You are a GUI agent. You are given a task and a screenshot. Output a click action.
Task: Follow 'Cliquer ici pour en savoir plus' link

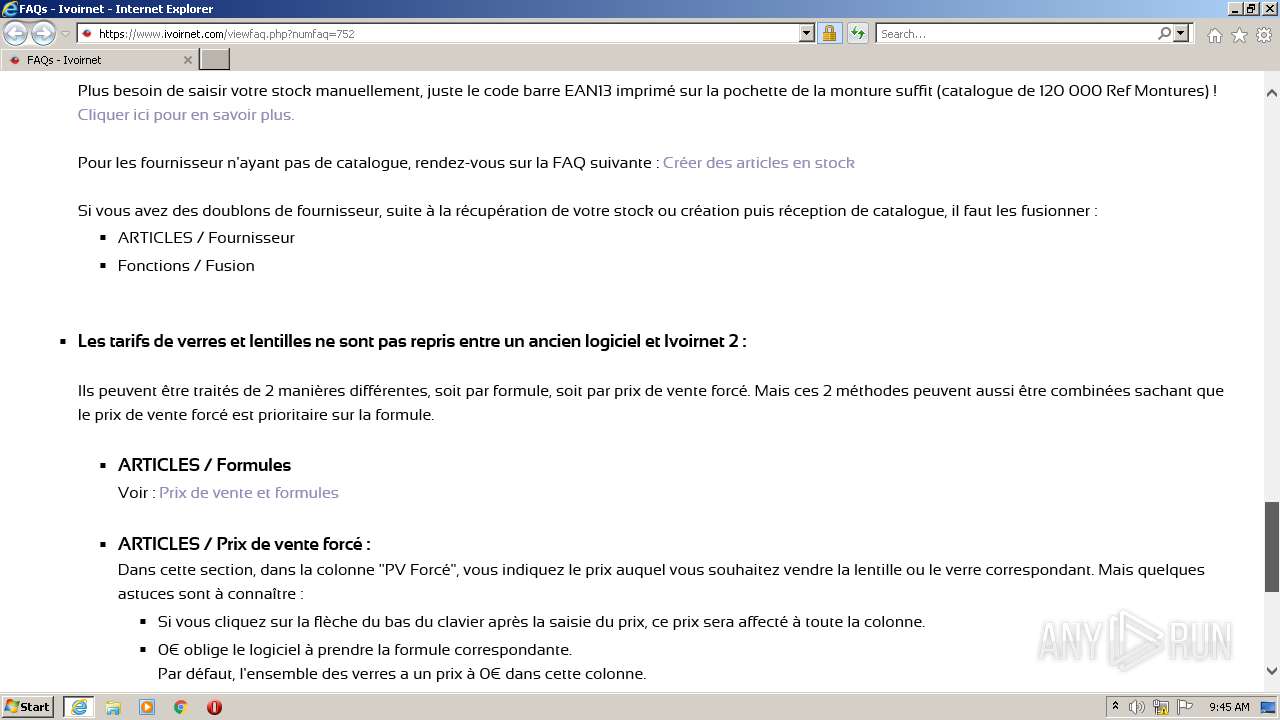tap(186, 114)
